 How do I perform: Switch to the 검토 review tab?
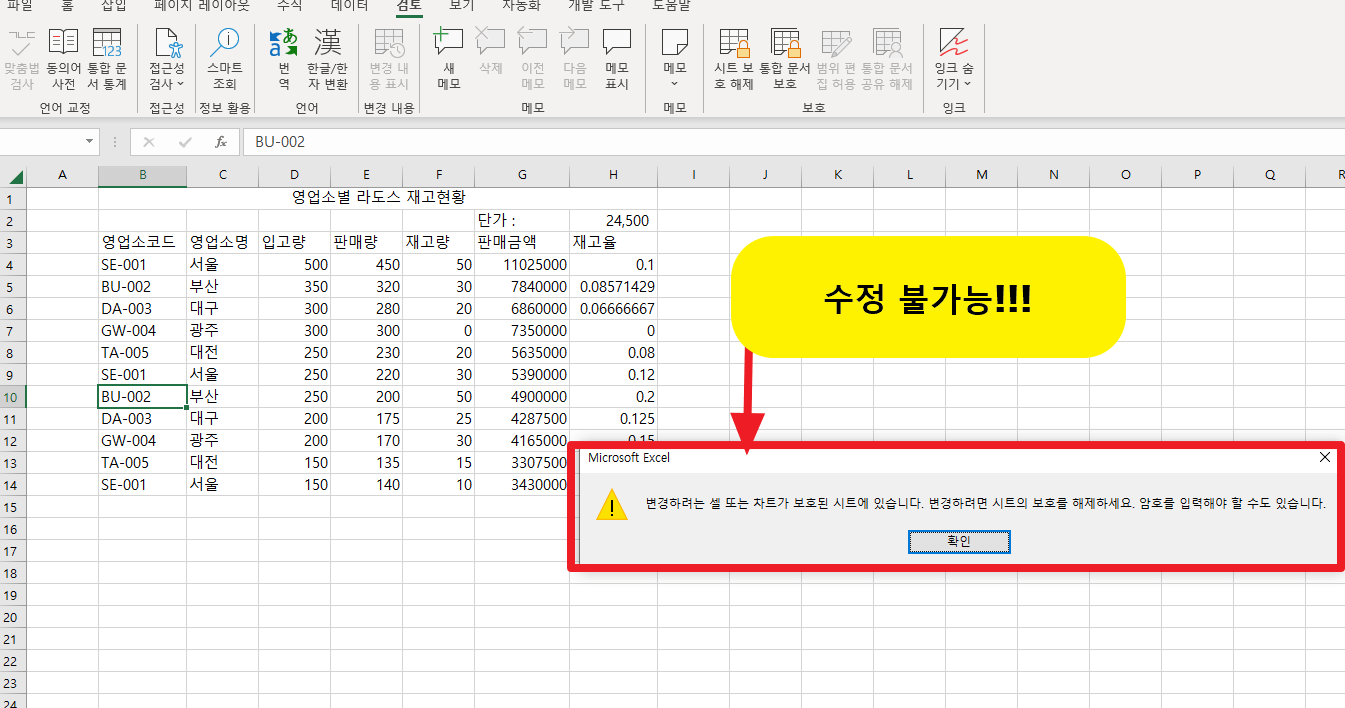point(409,6)
